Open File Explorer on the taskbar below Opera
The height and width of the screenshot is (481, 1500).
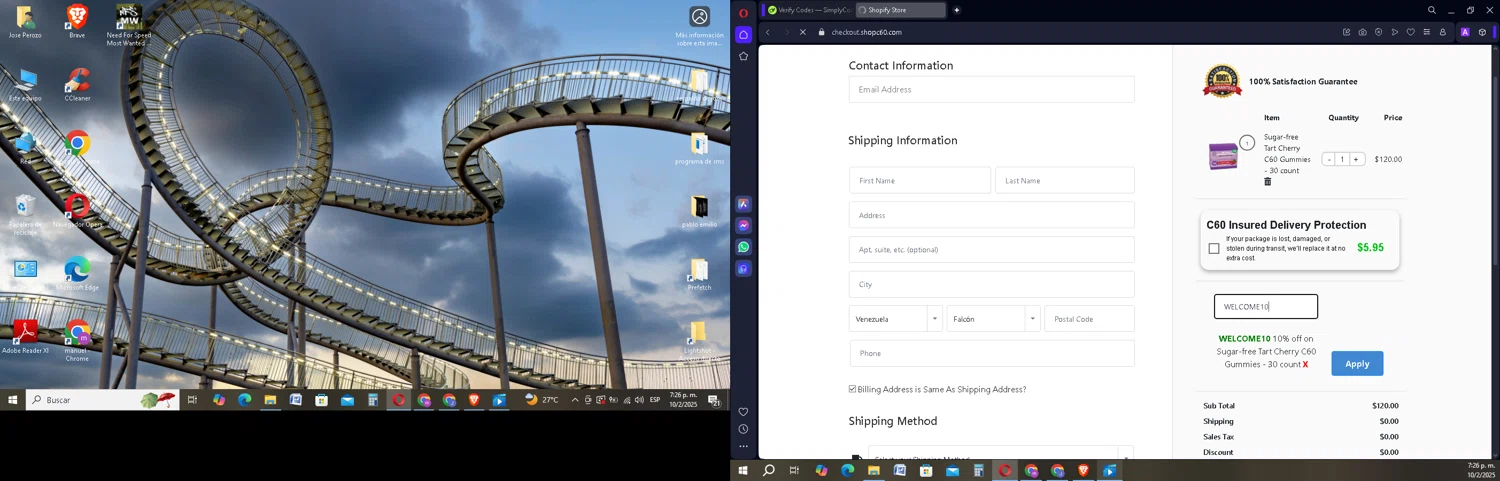[874, 470]
